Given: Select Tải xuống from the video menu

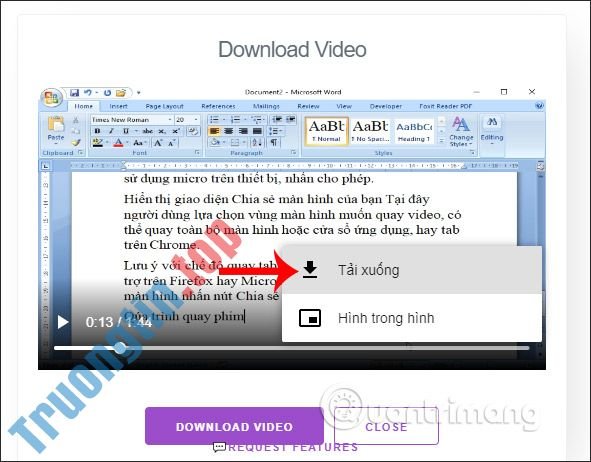Looking at the screenshot, I should coord(412,270).
